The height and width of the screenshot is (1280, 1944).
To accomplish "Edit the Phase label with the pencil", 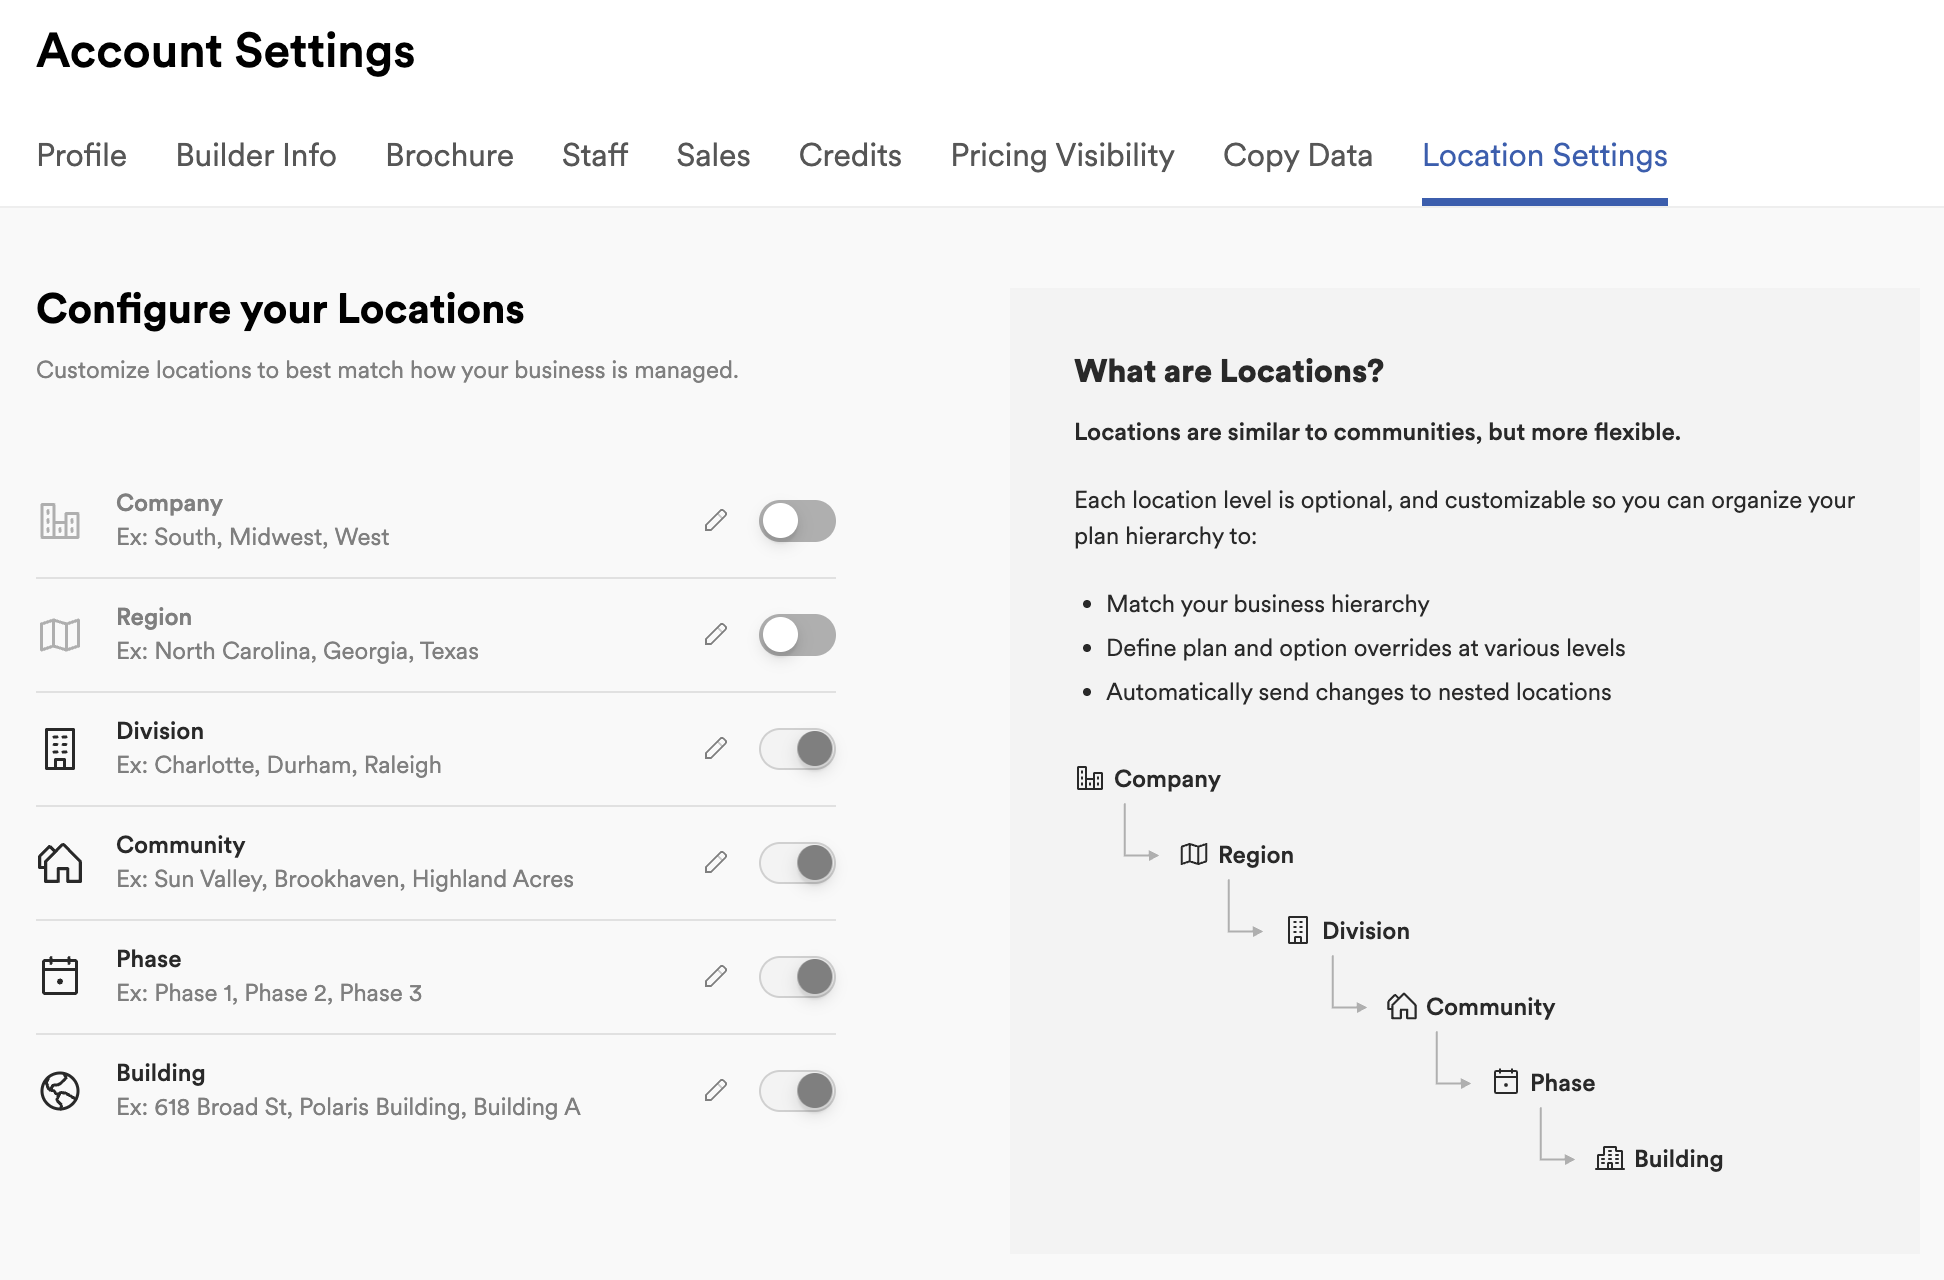I will (715, 975).
